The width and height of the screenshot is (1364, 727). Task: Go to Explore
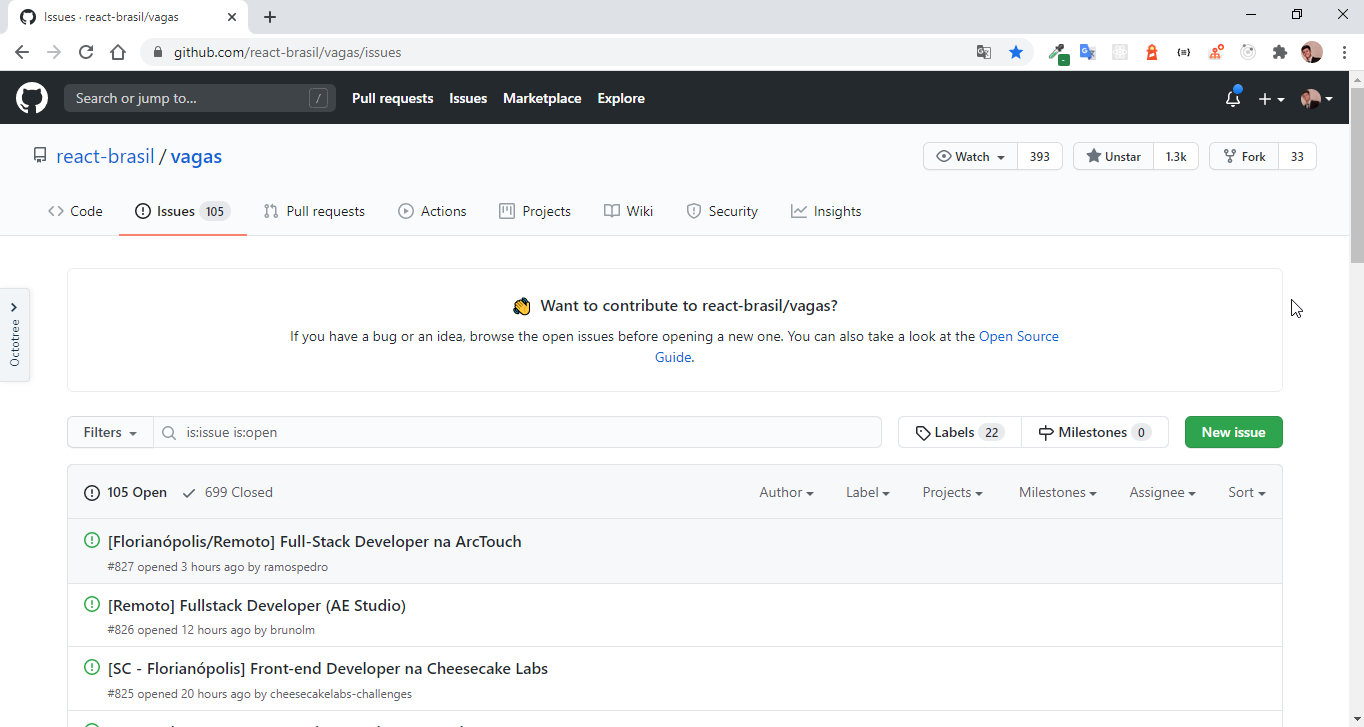(621, 98)
